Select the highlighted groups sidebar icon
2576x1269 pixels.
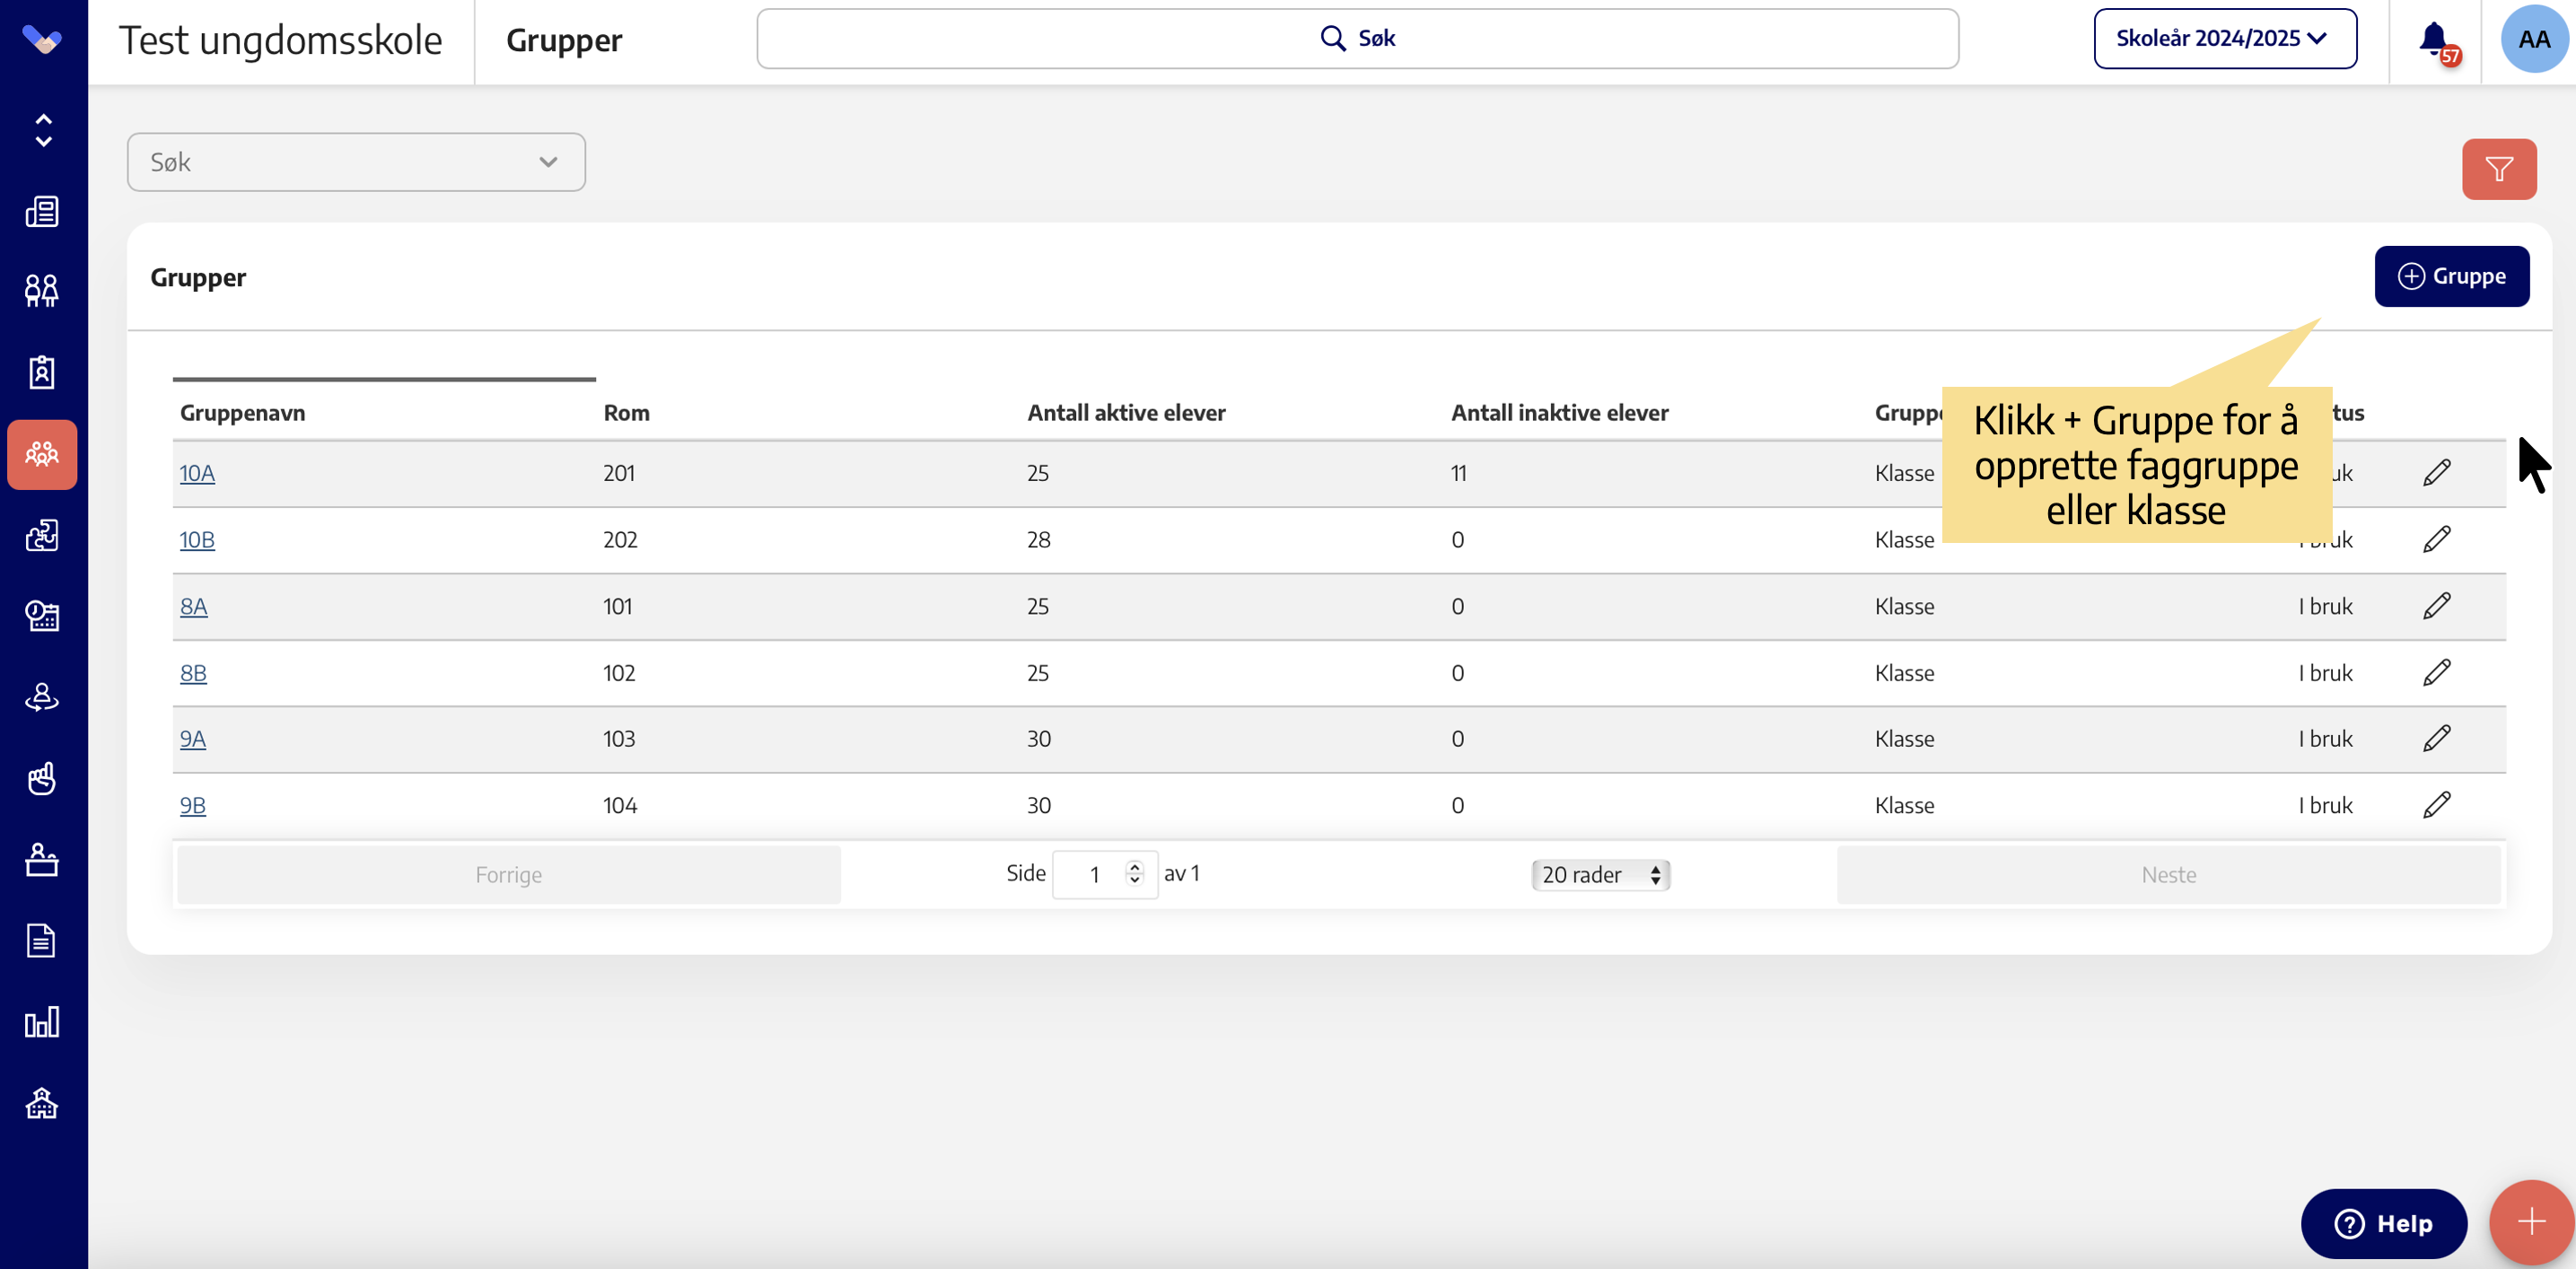pos(42,454)
